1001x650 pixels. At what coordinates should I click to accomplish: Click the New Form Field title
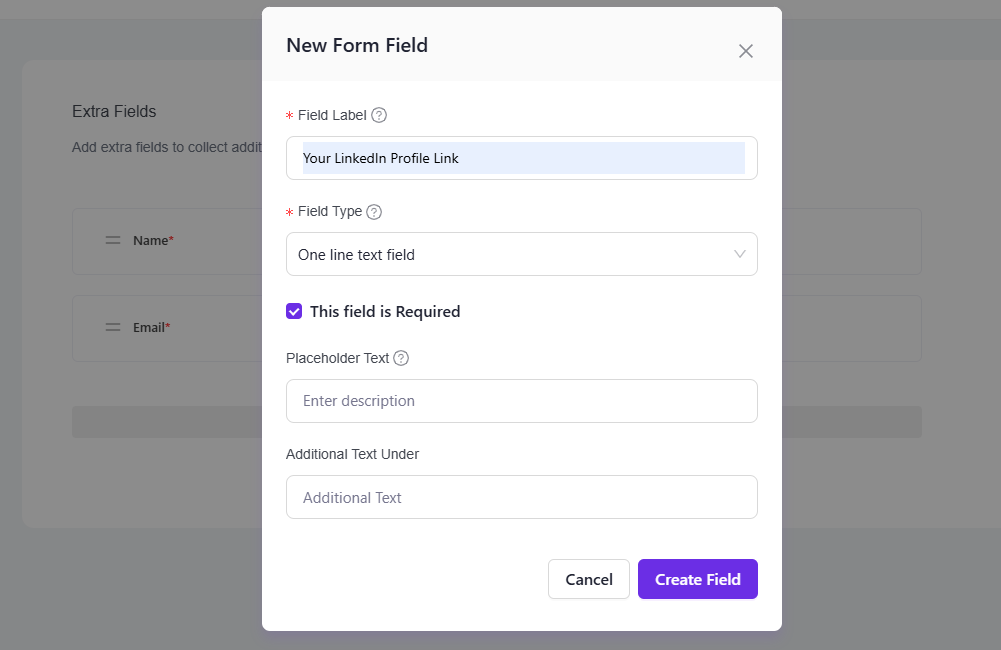coord(357,45)
